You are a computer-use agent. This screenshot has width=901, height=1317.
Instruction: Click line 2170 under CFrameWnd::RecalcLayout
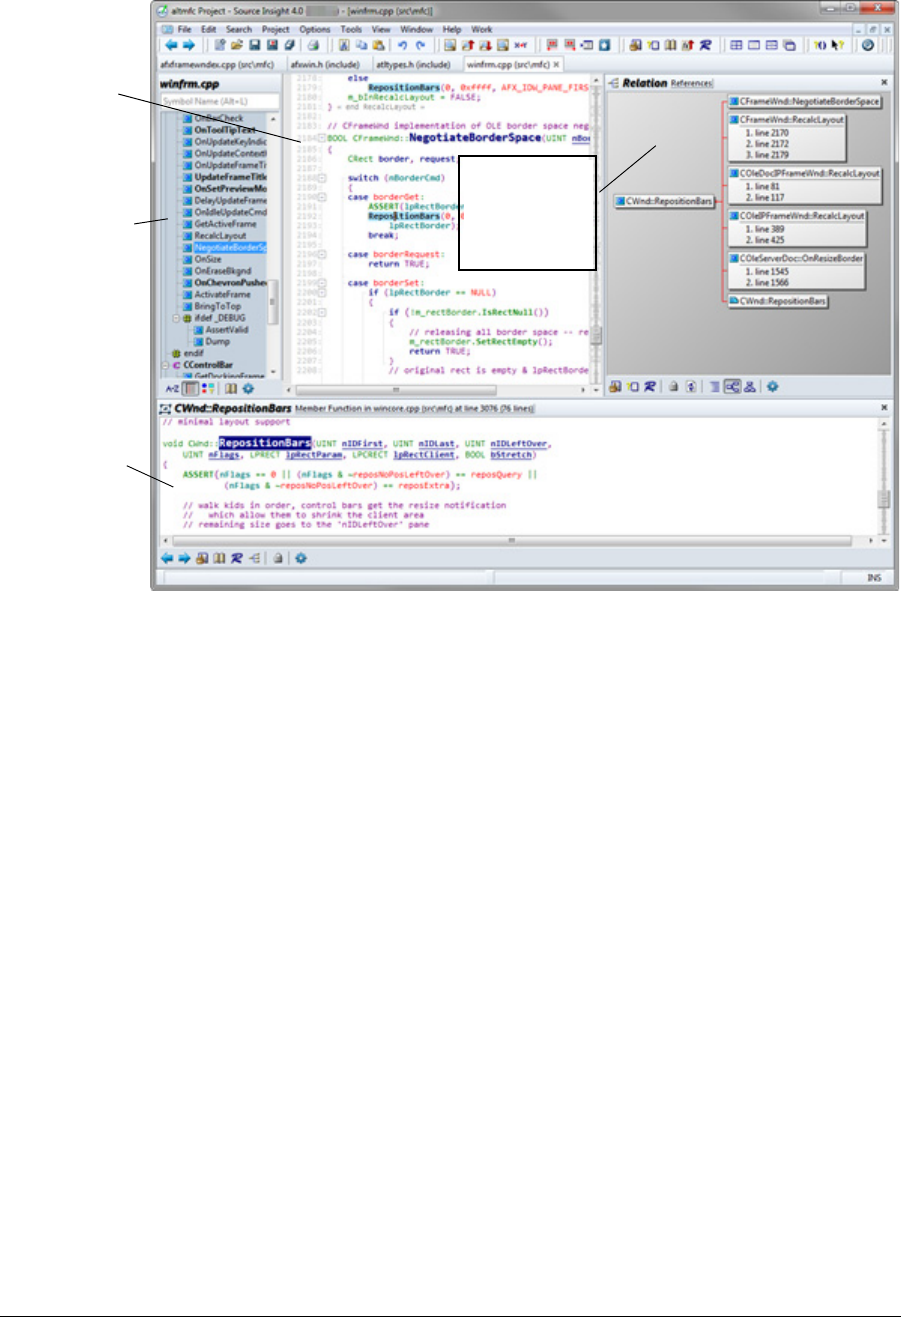tap(766, 132)
